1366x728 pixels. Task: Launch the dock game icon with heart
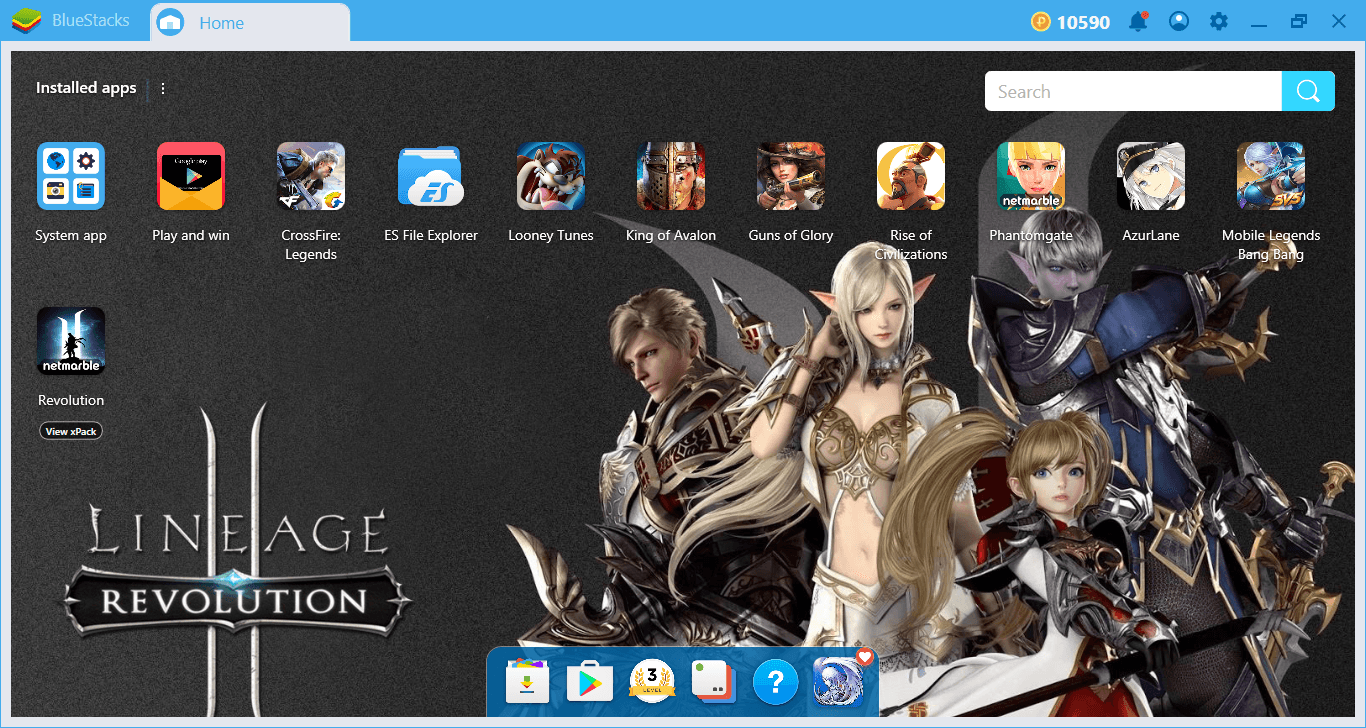[838, 680]
